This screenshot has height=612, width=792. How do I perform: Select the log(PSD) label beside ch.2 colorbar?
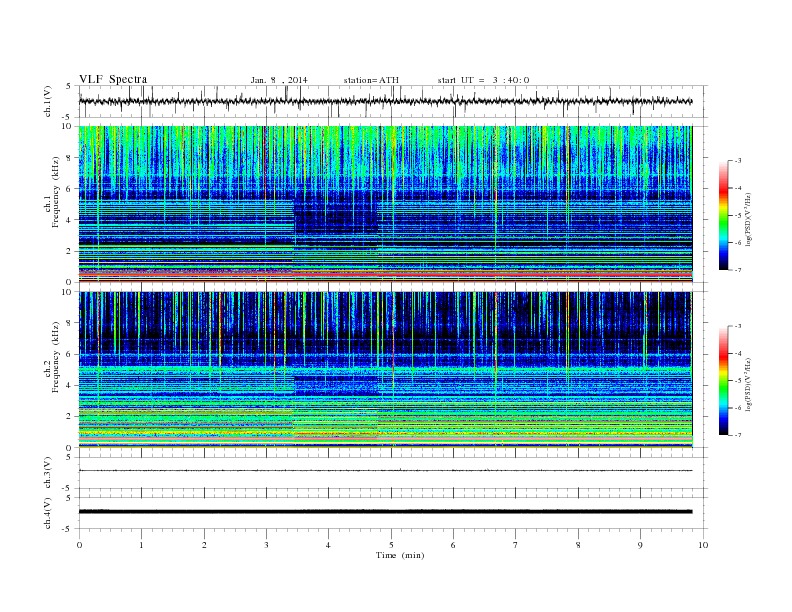[748, 384]
